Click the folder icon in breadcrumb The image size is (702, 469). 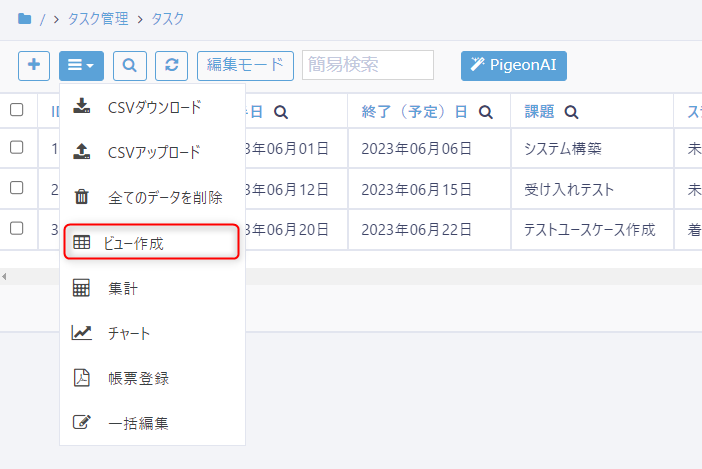coord(25,19)
